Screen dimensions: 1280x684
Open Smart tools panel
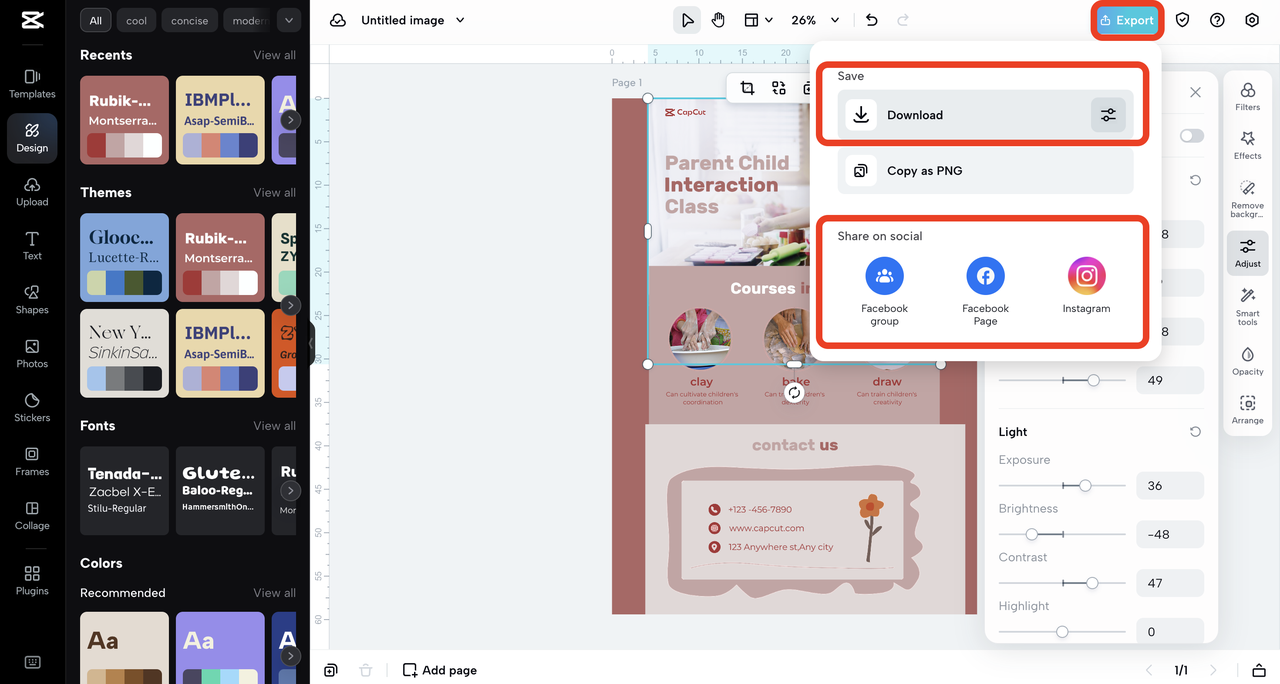tap(1247, 307)
